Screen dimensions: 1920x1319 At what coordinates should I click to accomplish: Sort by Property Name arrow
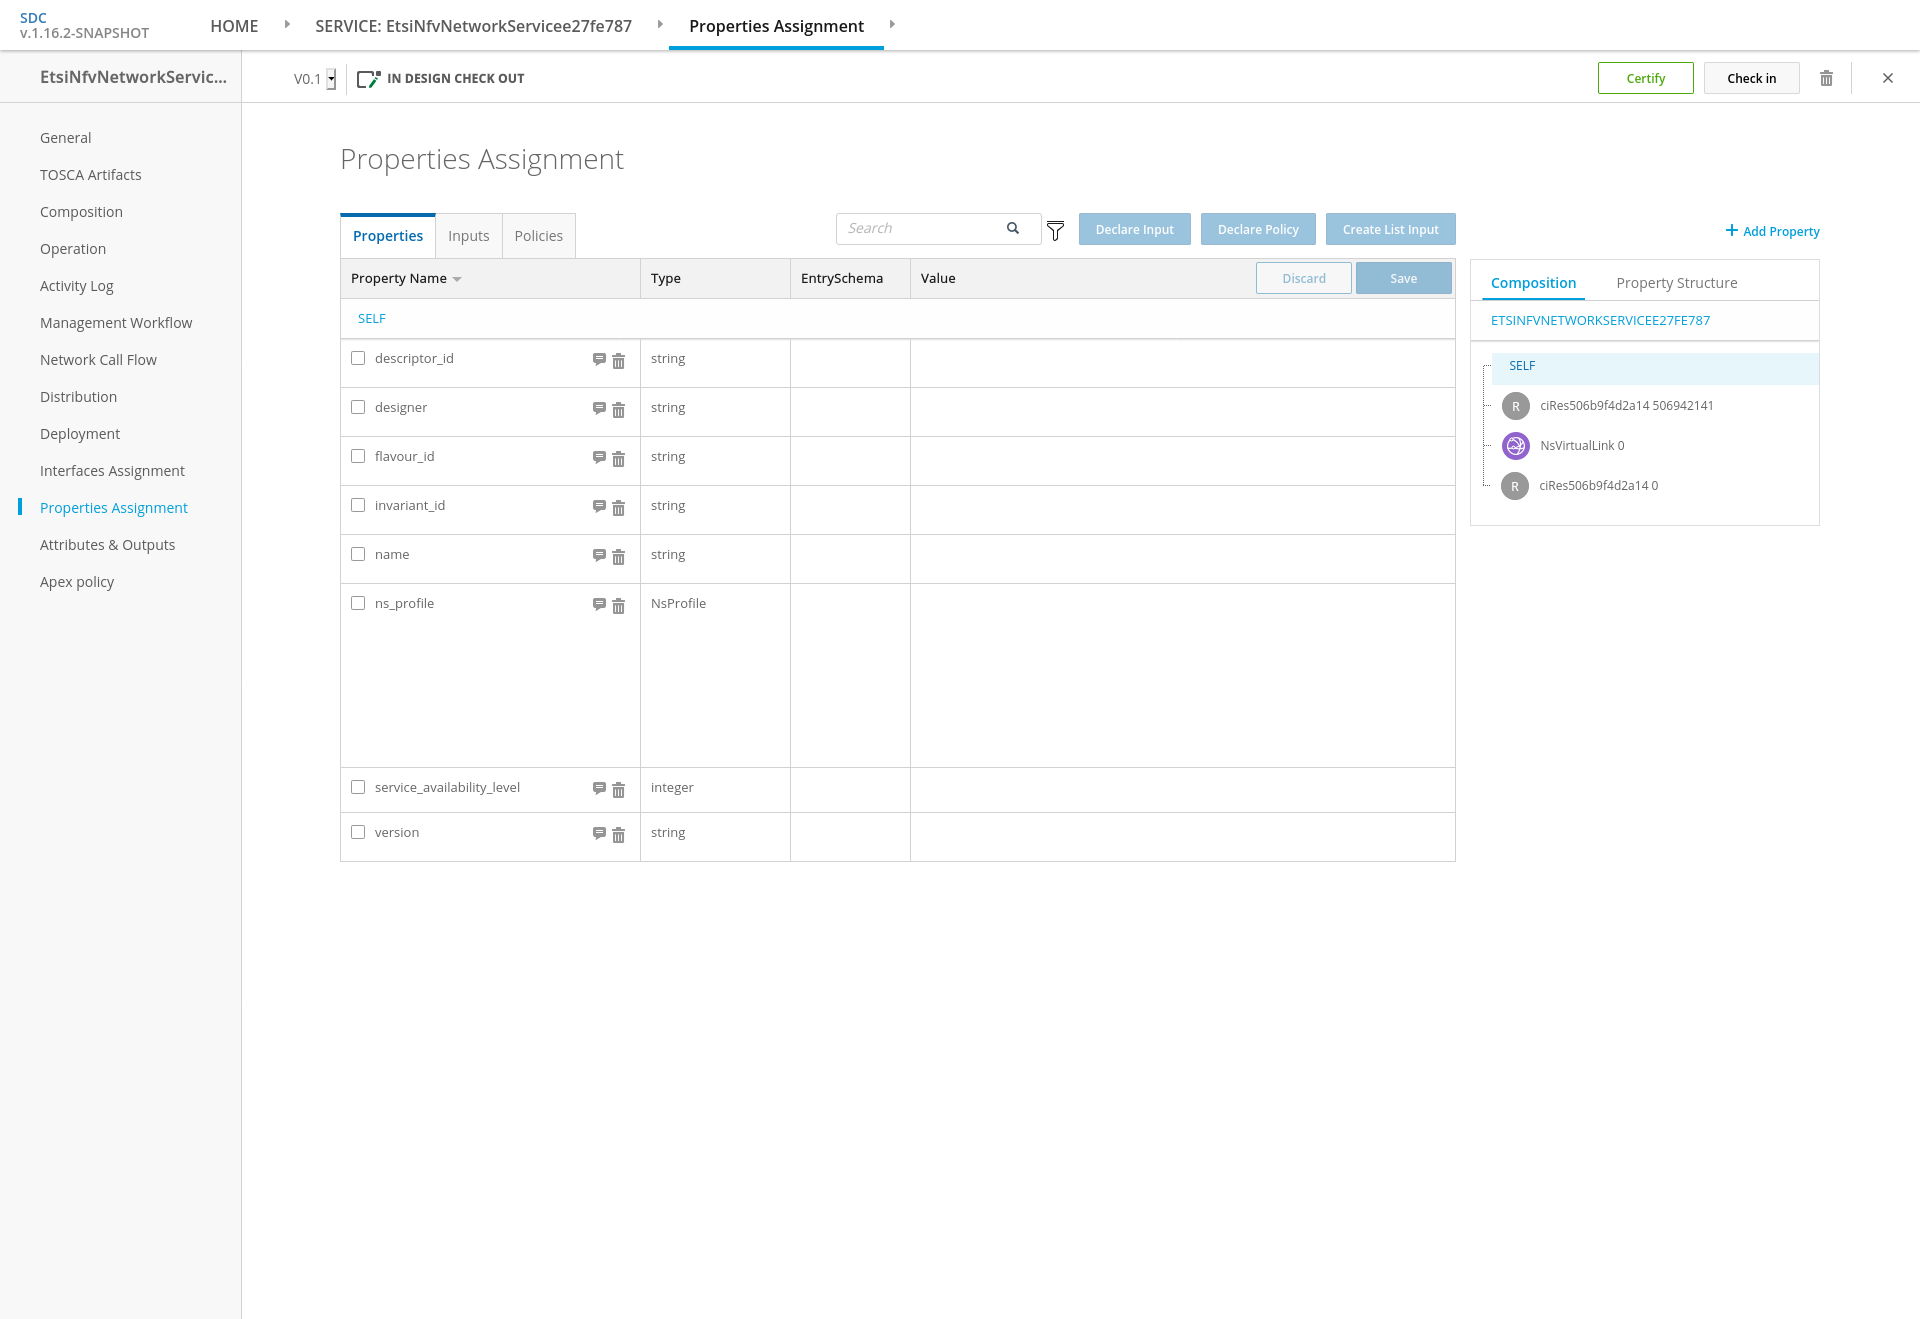point(457,279)
